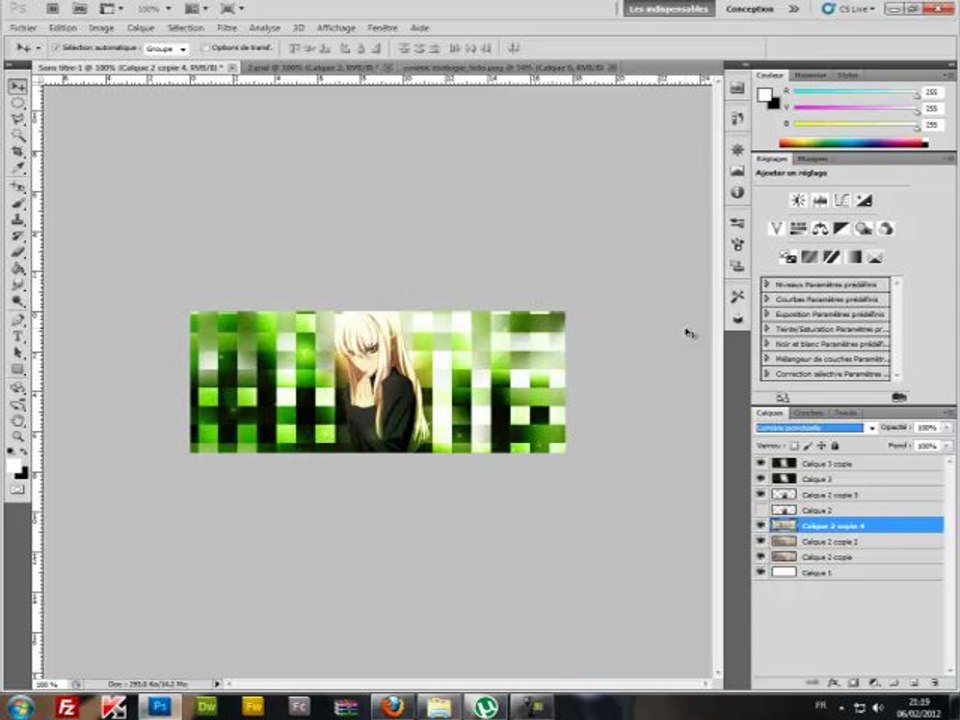Open the Info panel icon in the dock
This screenshot has height=720, width=960.
click(x=738, y=192)
